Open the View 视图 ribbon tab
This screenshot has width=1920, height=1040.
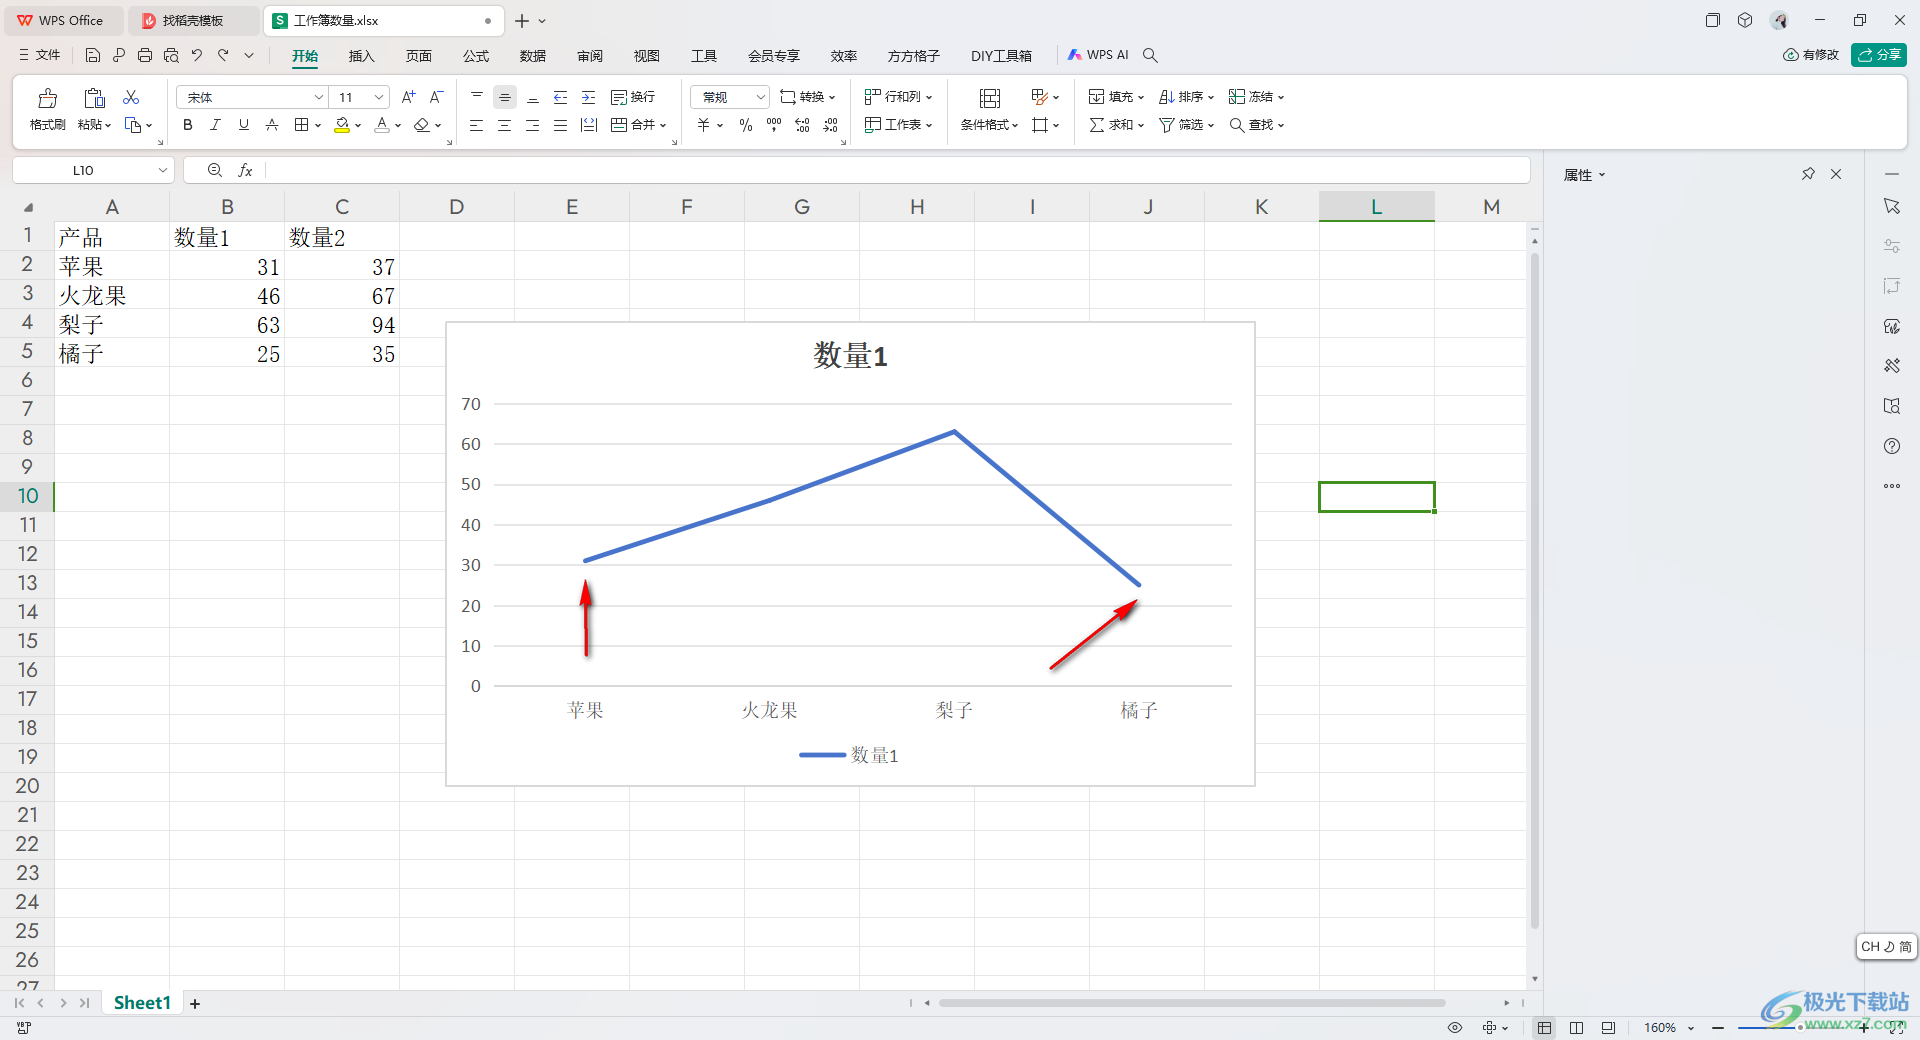[x=647, y=56]
